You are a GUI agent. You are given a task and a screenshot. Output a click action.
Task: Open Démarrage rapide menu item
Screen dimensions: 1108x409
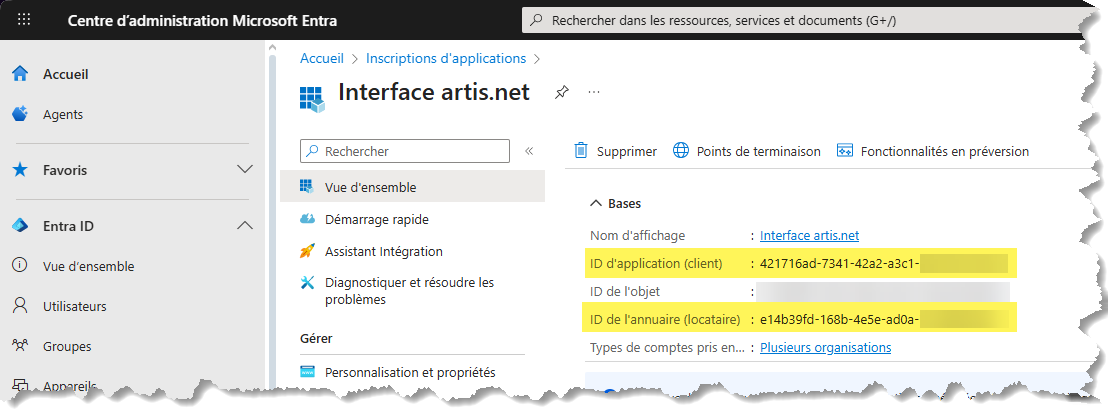[x=376, y=219]
